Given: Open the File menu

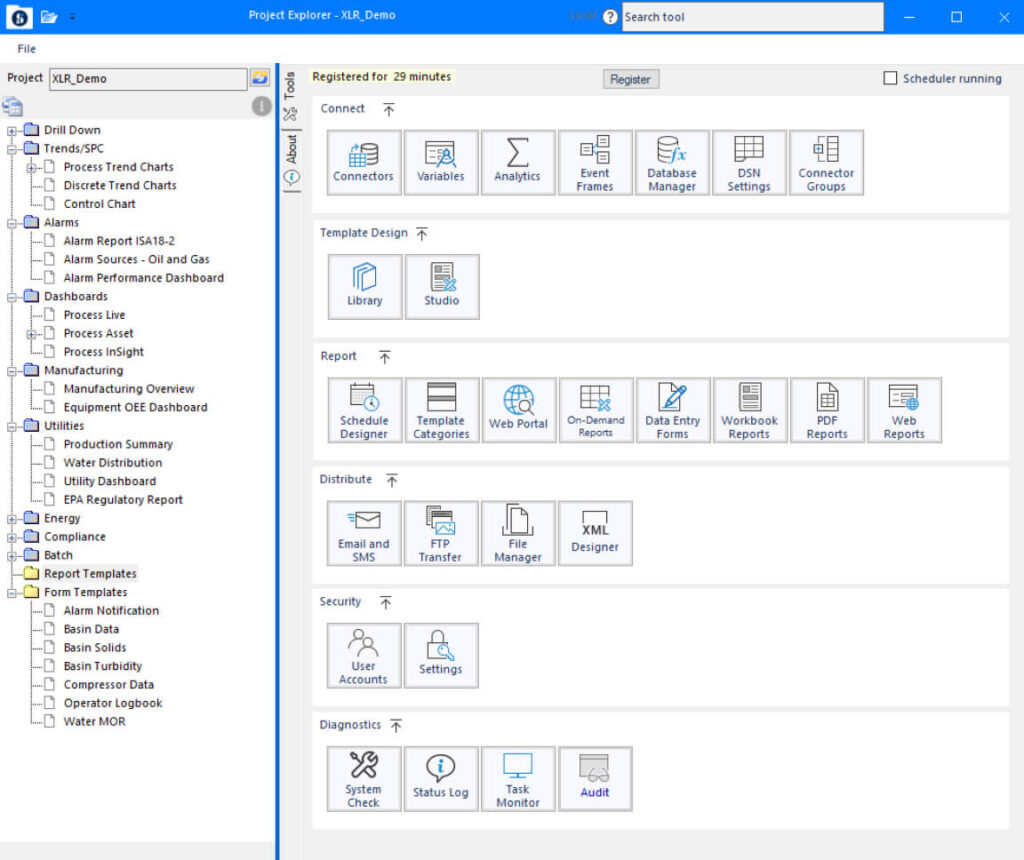Looking at the screenshot, I should [27, 49].
